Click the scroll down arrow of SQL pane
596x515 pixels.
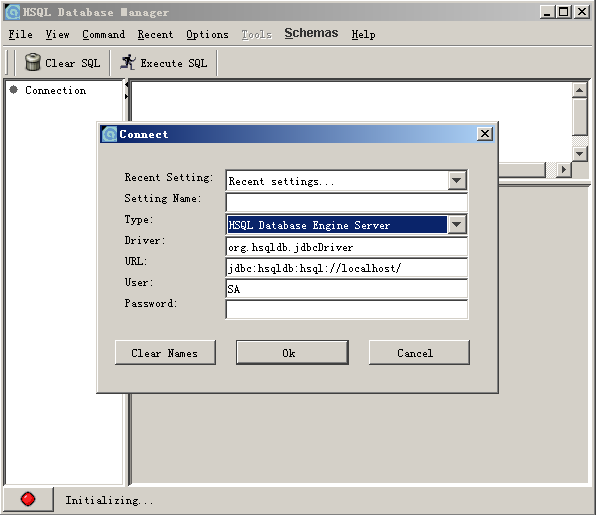click(x=580, y=154)
